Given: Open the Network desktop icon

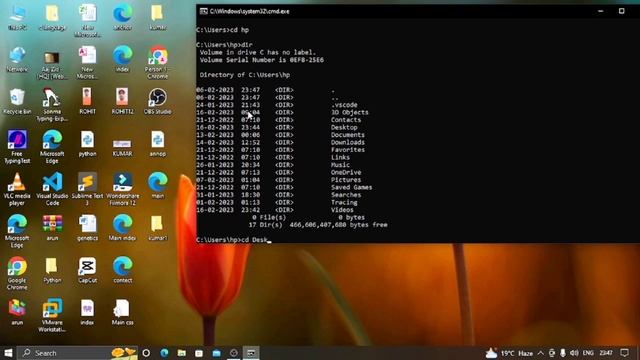Looking at the screenshot, I should (x=17, y=60).
